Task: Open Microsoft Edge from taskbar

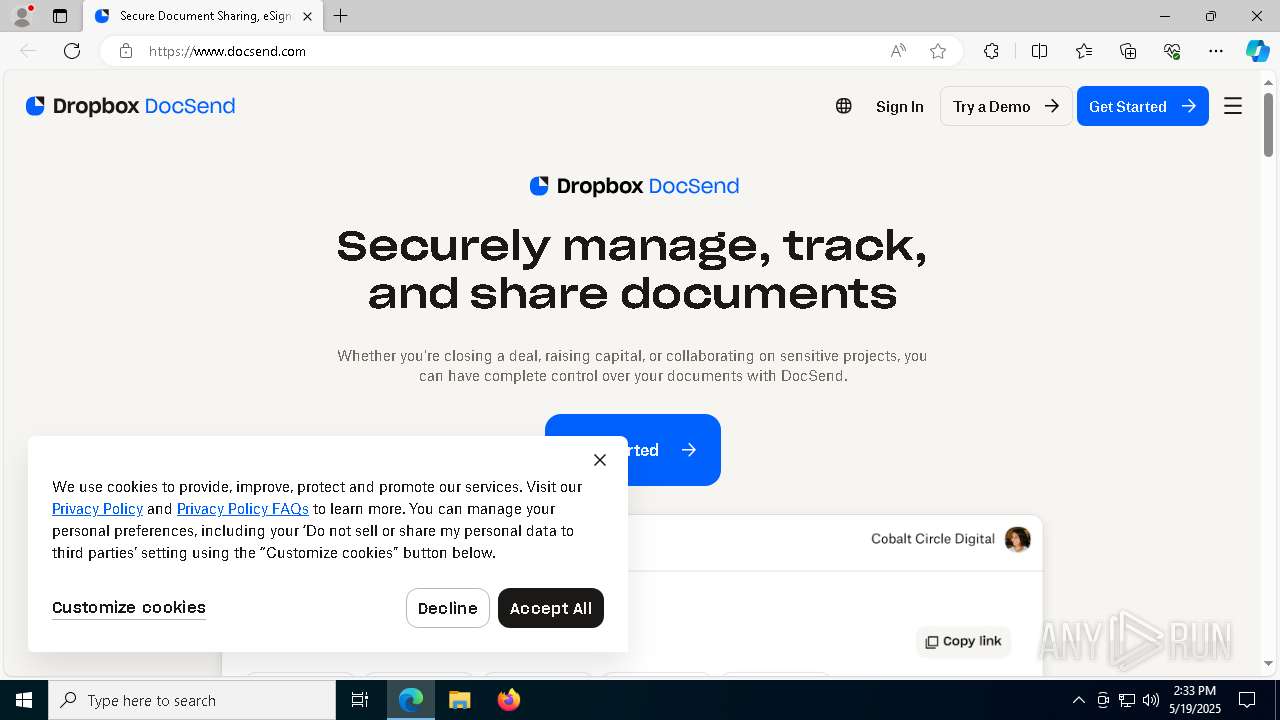Action: (x=411, y=700)
